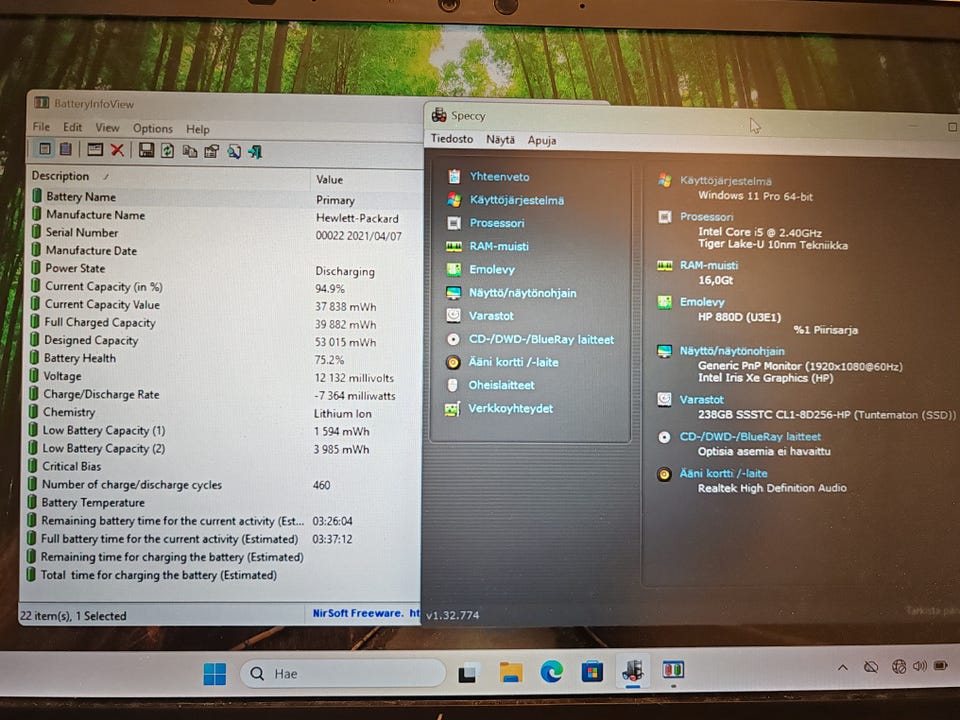The height and width of the screenshot is (720, 960).
Task: Select Näyttö/näytönohjain in the Speccy sidebar
Action: [522, 293]
